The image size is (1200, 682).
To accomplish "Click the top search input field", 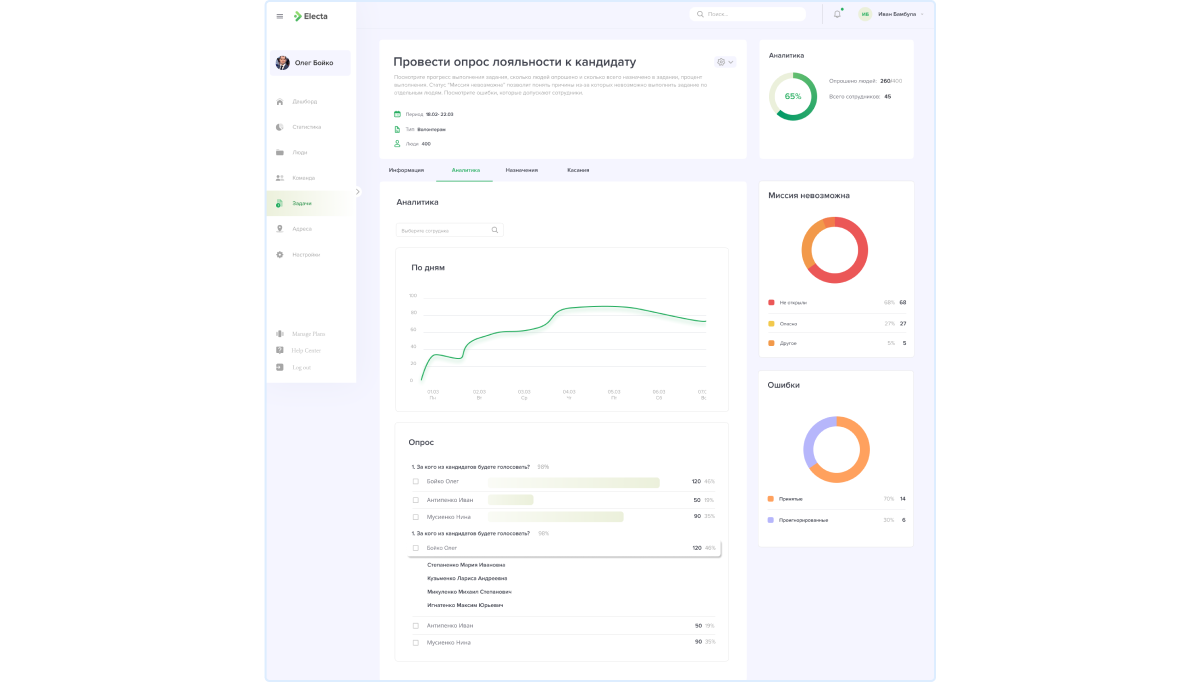I will (x=750, y=14).
